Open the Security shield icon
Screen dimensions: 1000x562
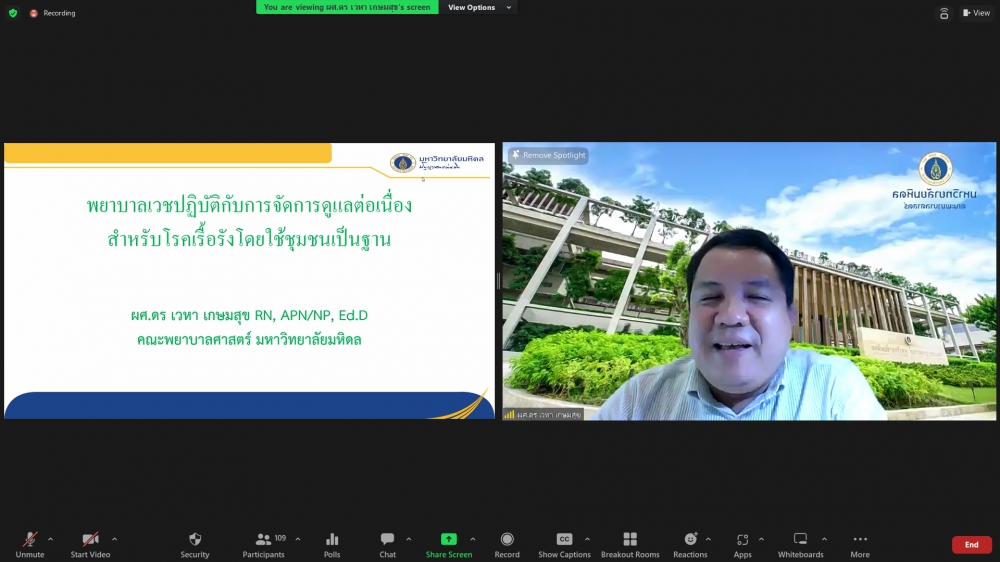pos(195,540)
